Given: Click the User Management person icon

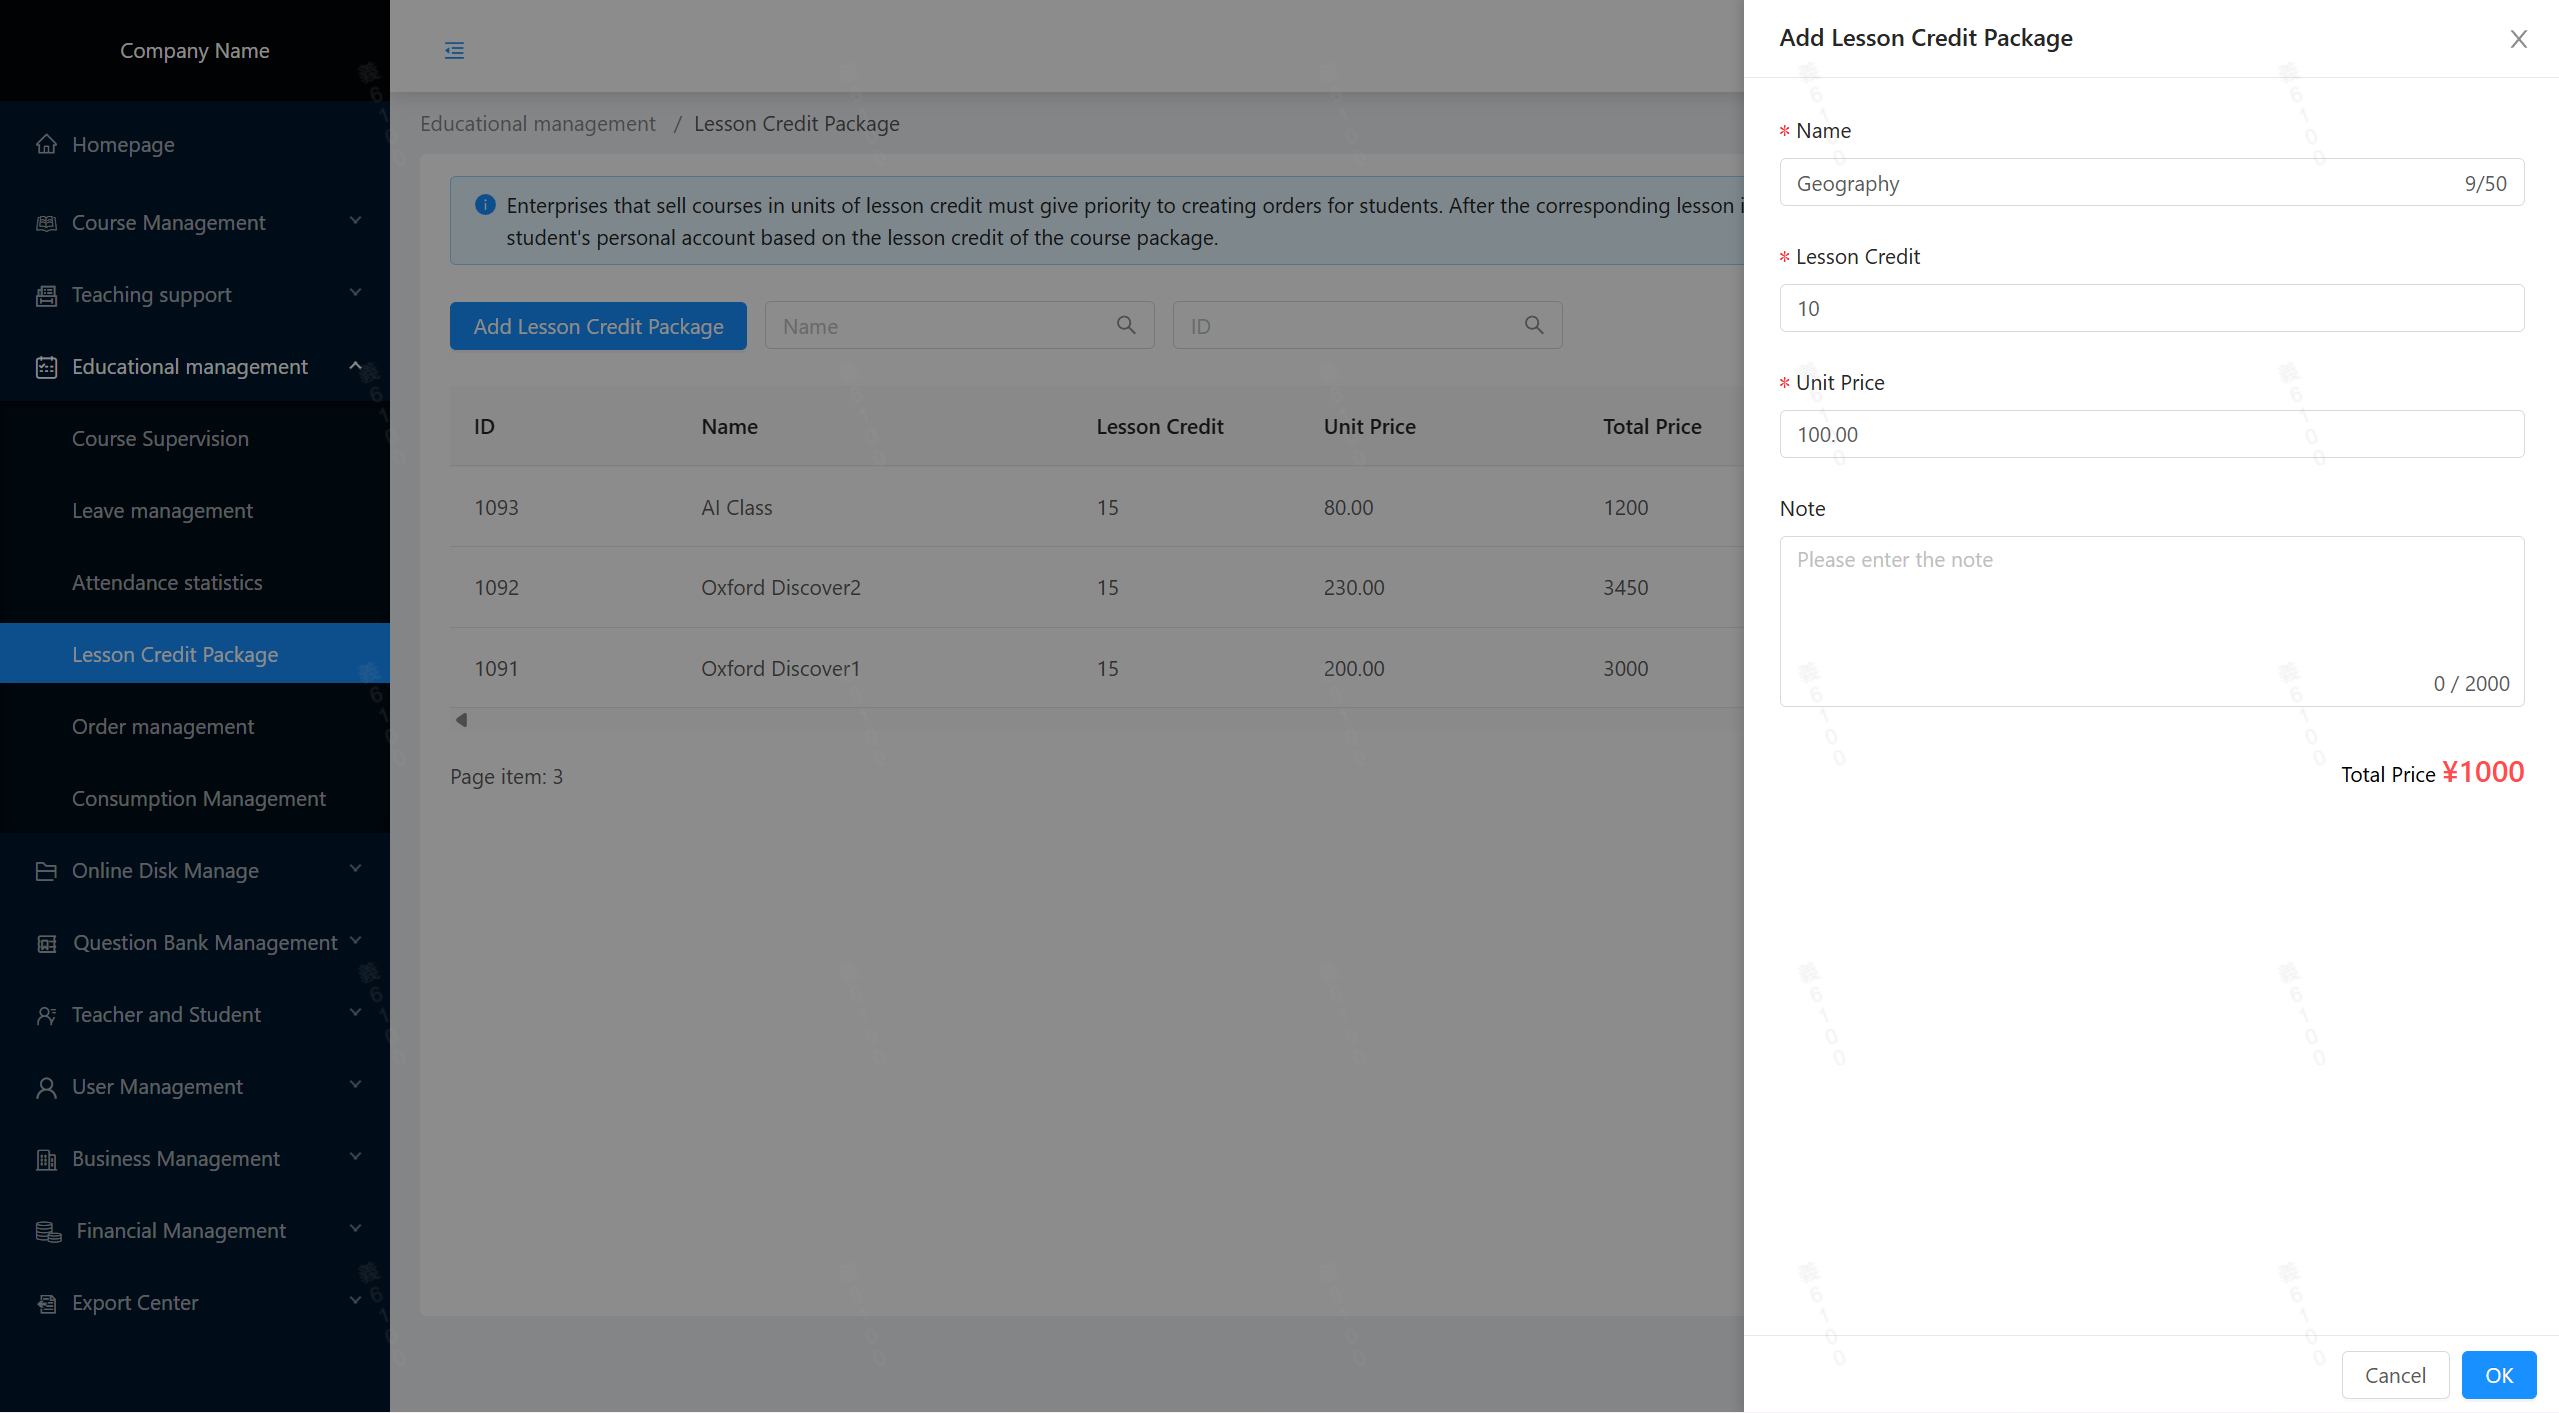Looking at the screenshot, I should [46, 1087].
